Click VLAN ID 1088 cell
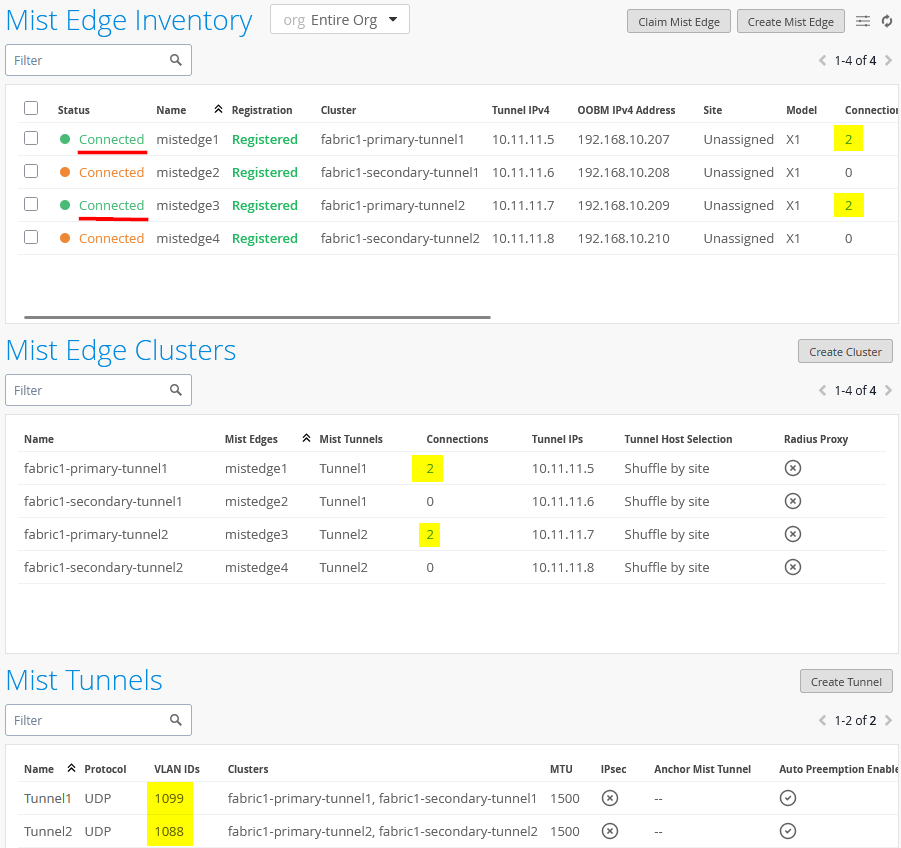Image resolution: width=901 pixels, height=848 pixels. click(169, 832)
